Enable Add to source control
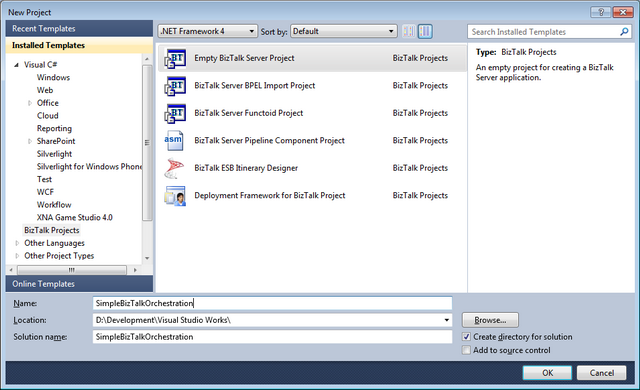The height and width of the screenshot is (390, 640). (x=466, y=350)
